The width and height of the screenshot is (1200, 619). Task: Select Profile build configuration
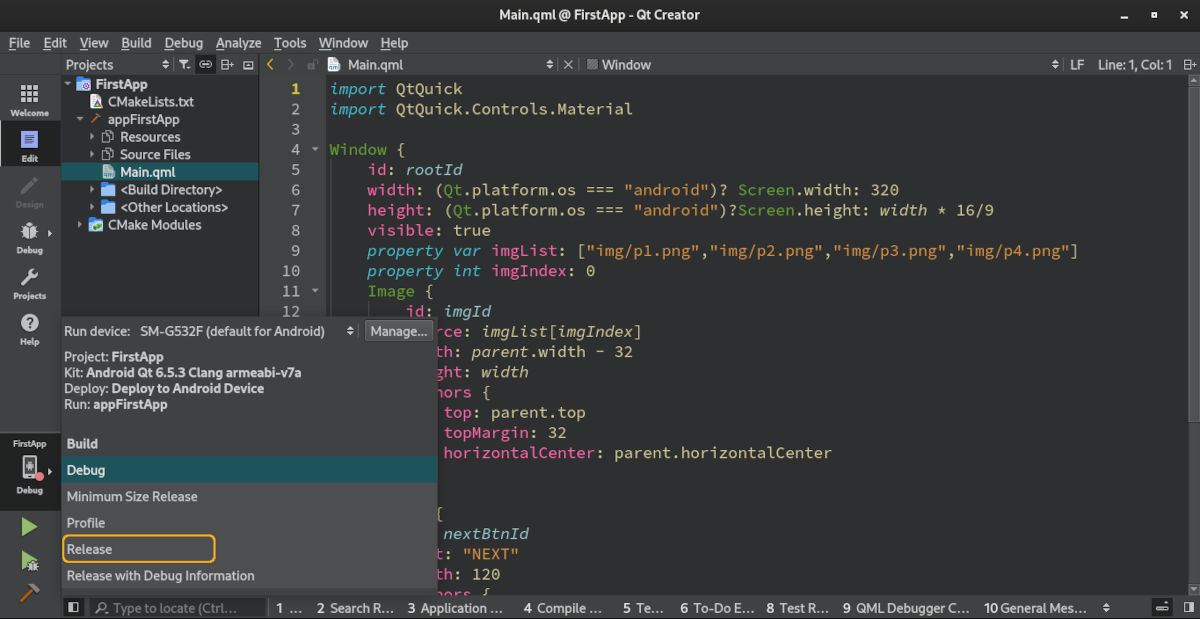249,523
